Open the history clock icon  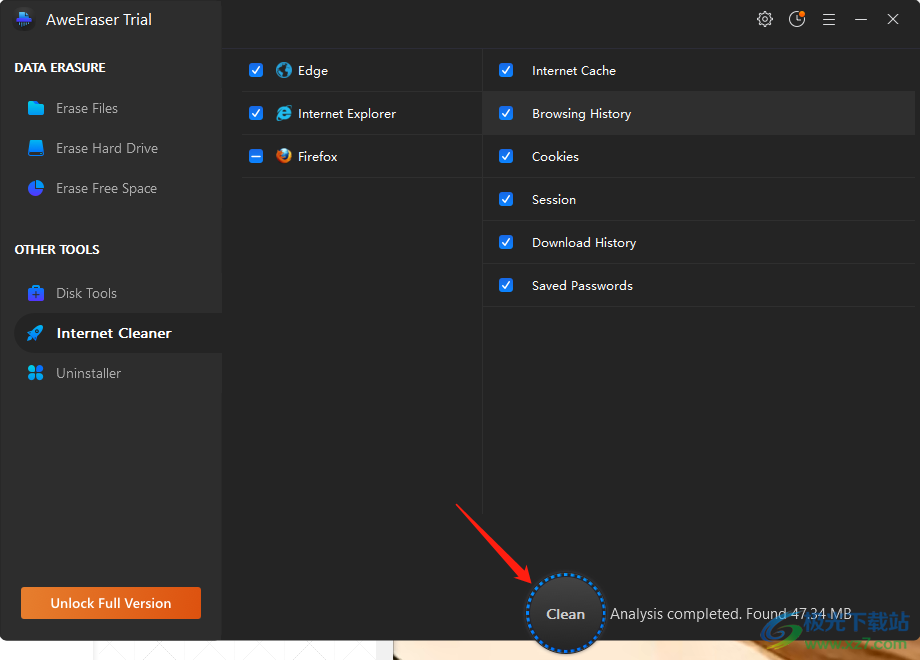pos(797,19)
